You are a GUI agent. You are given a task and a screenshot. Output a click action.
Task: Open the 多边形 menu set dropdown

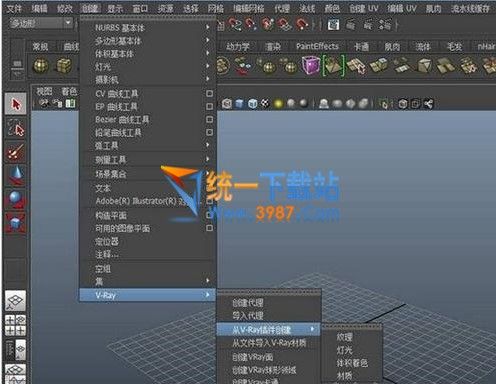tap(41, 23)
